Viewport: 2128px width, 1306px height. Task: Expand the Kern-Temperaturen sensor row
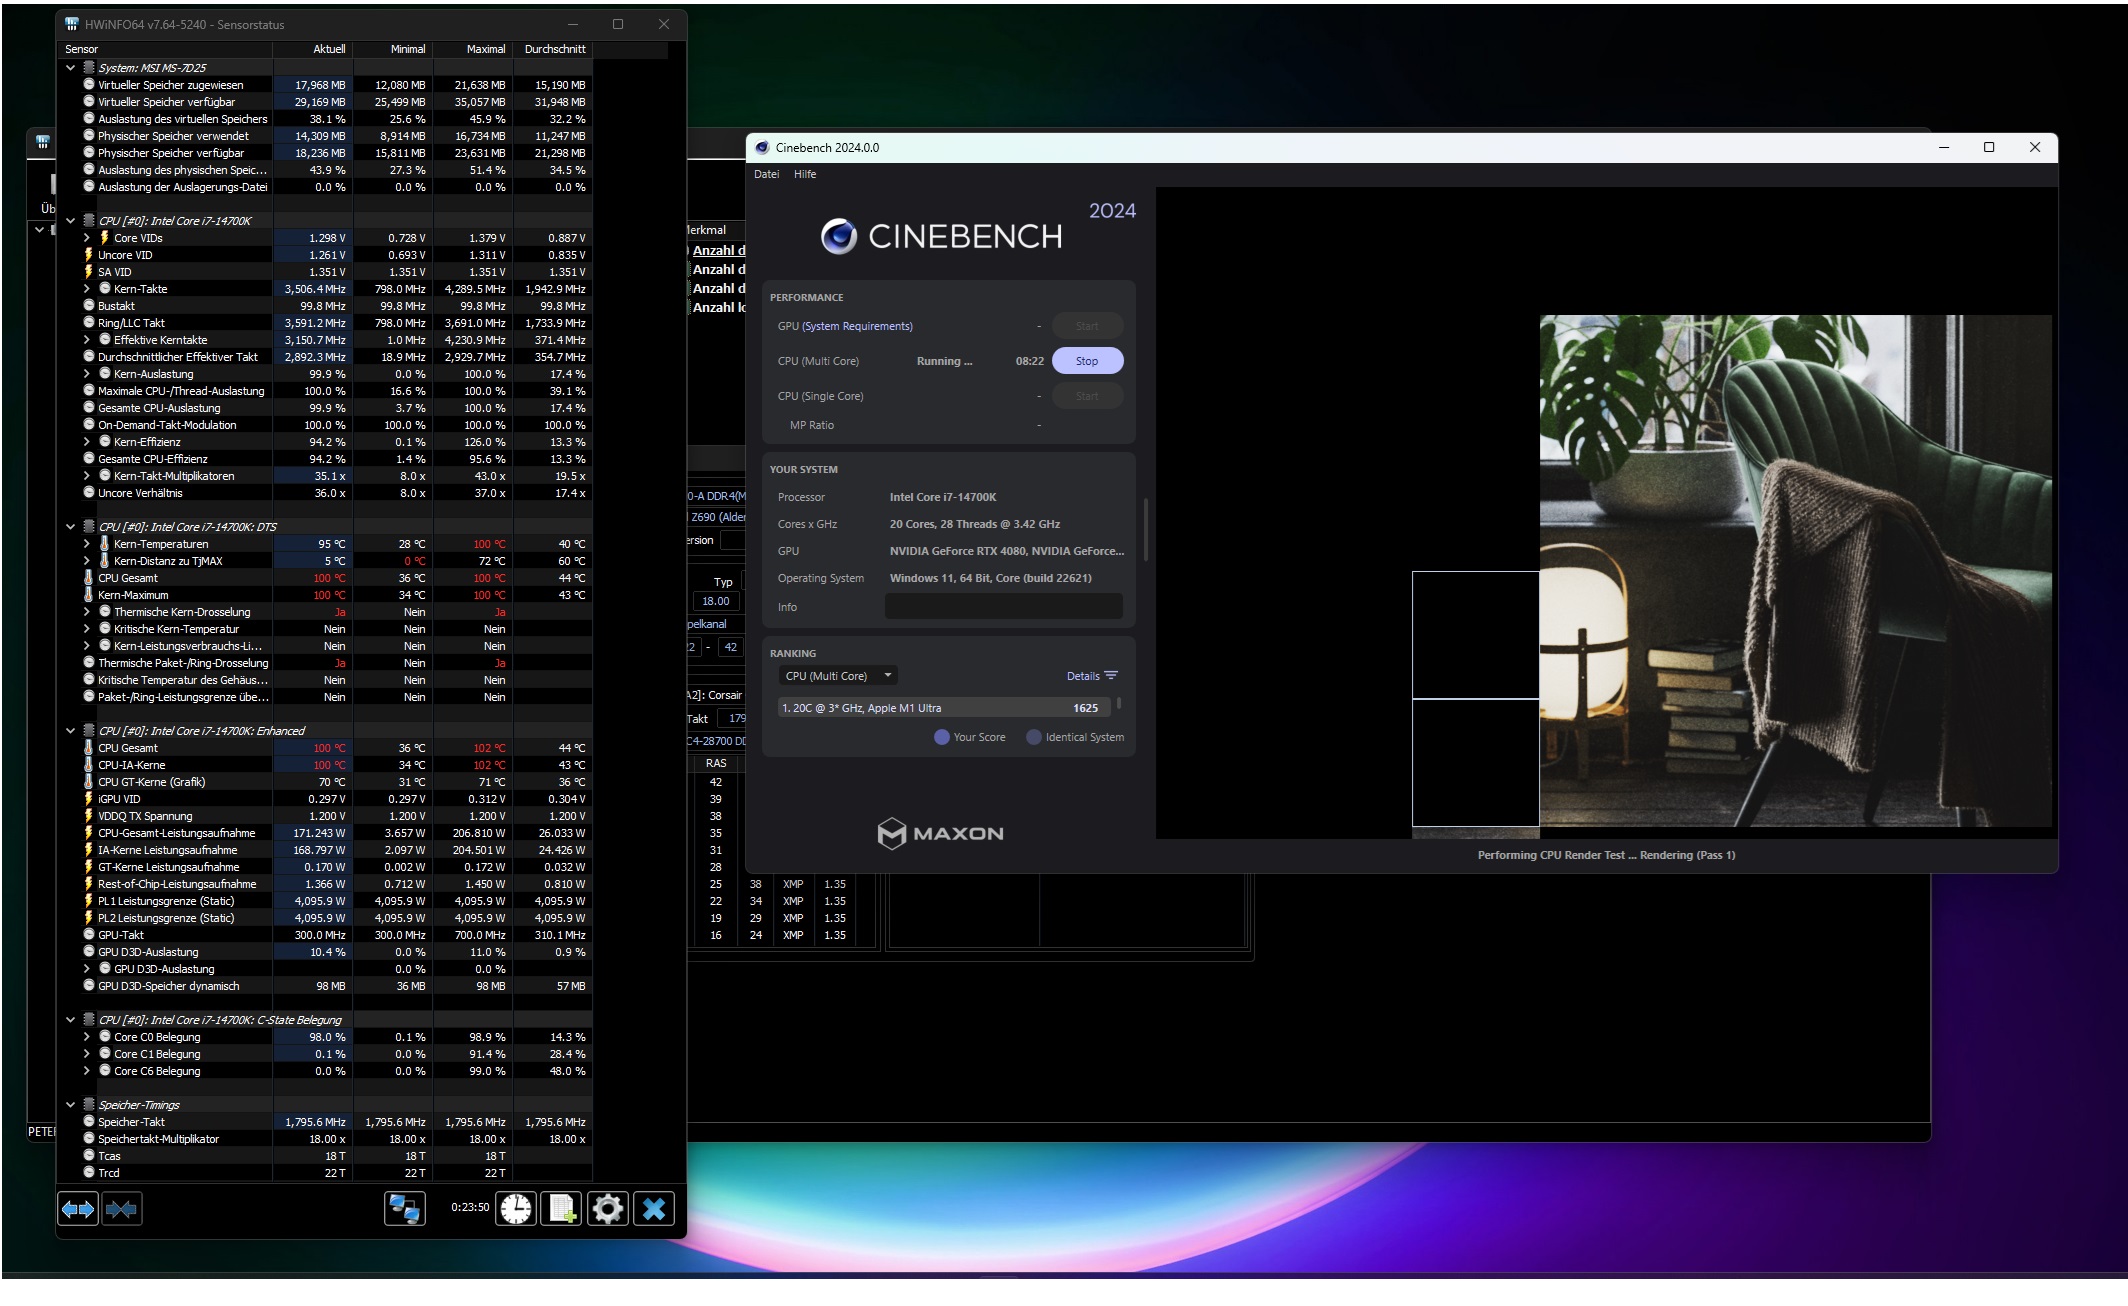click(87, 544)
